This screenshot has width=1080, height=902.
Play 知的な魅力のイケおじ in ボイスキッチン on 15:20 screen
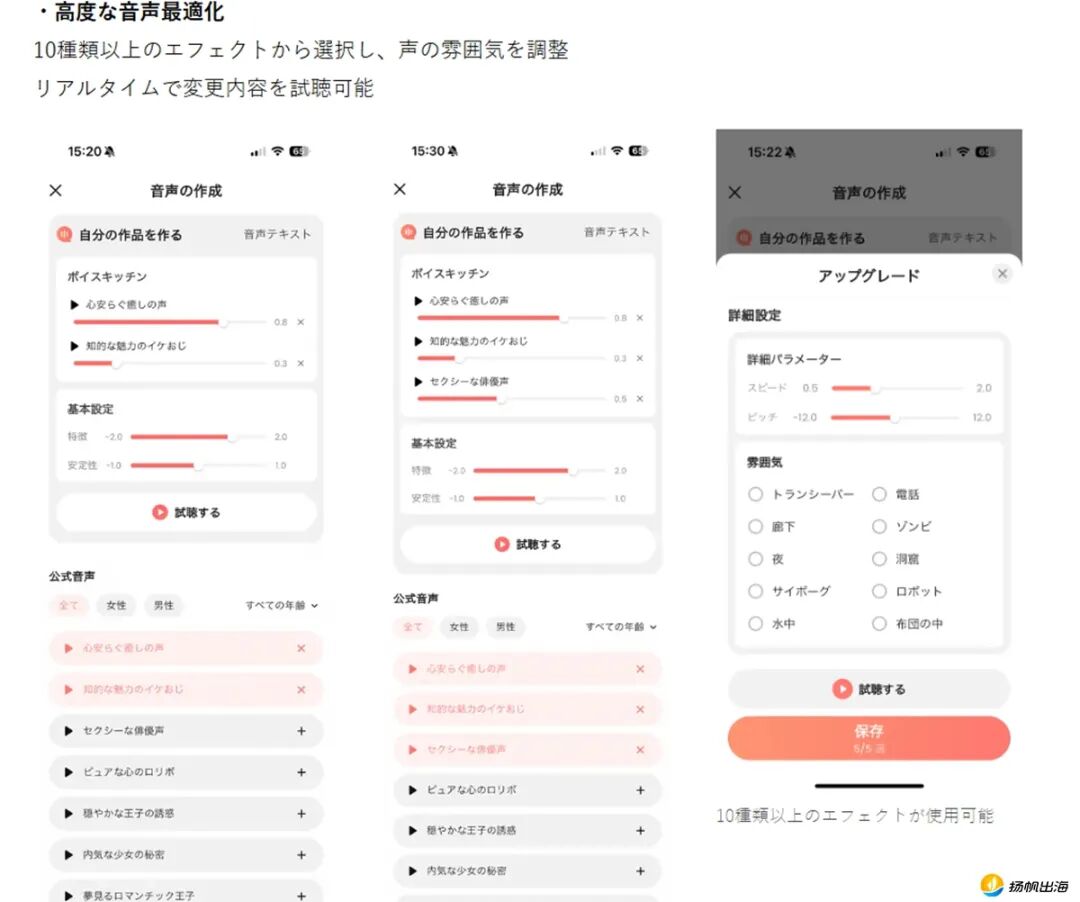pos(74,346)
